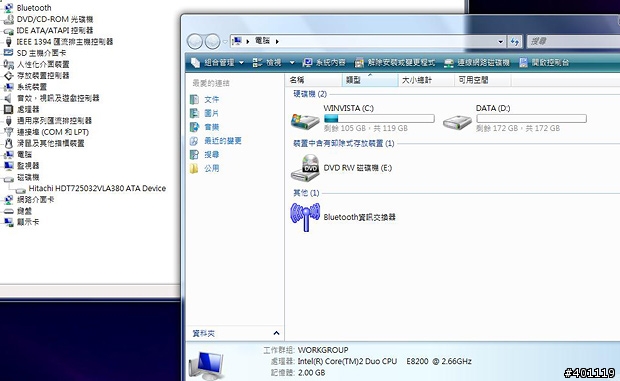The height and width of the screenshot is (381, 620).
Task: Select the 人性化介面裝置 icon in Device Manager
Action: 8,64
